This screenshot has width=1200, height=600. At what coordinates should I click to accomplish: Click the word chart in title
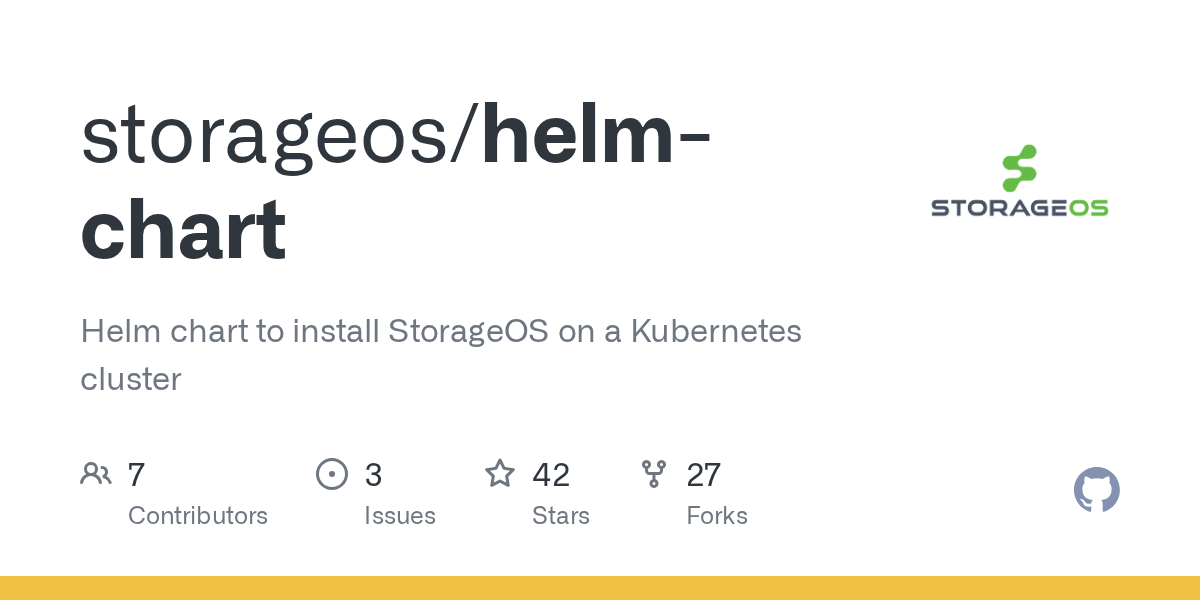tap(183, 230)
